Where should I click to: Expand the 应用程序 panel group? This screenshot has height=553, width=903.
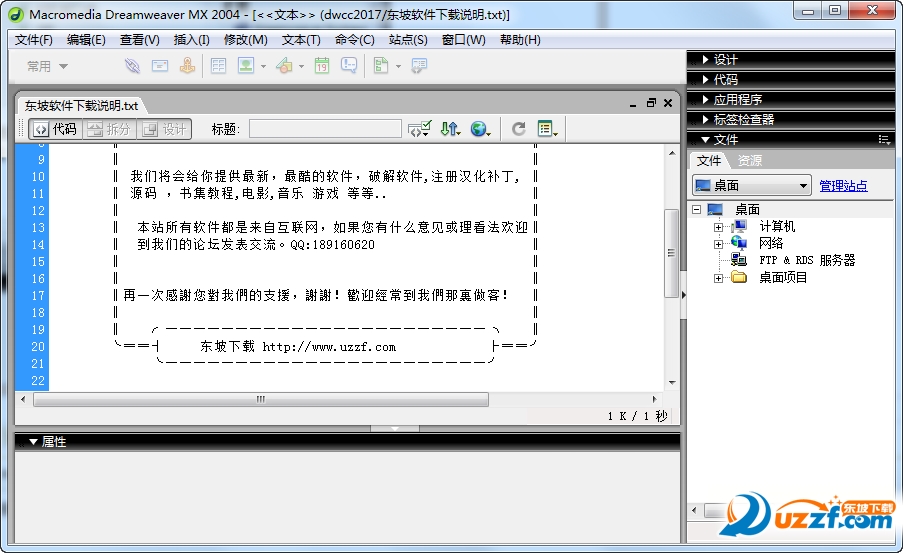coord(705,100)
